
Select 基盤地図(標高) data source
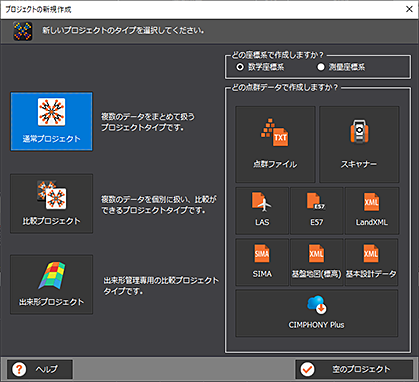click(x=317, y=262)
